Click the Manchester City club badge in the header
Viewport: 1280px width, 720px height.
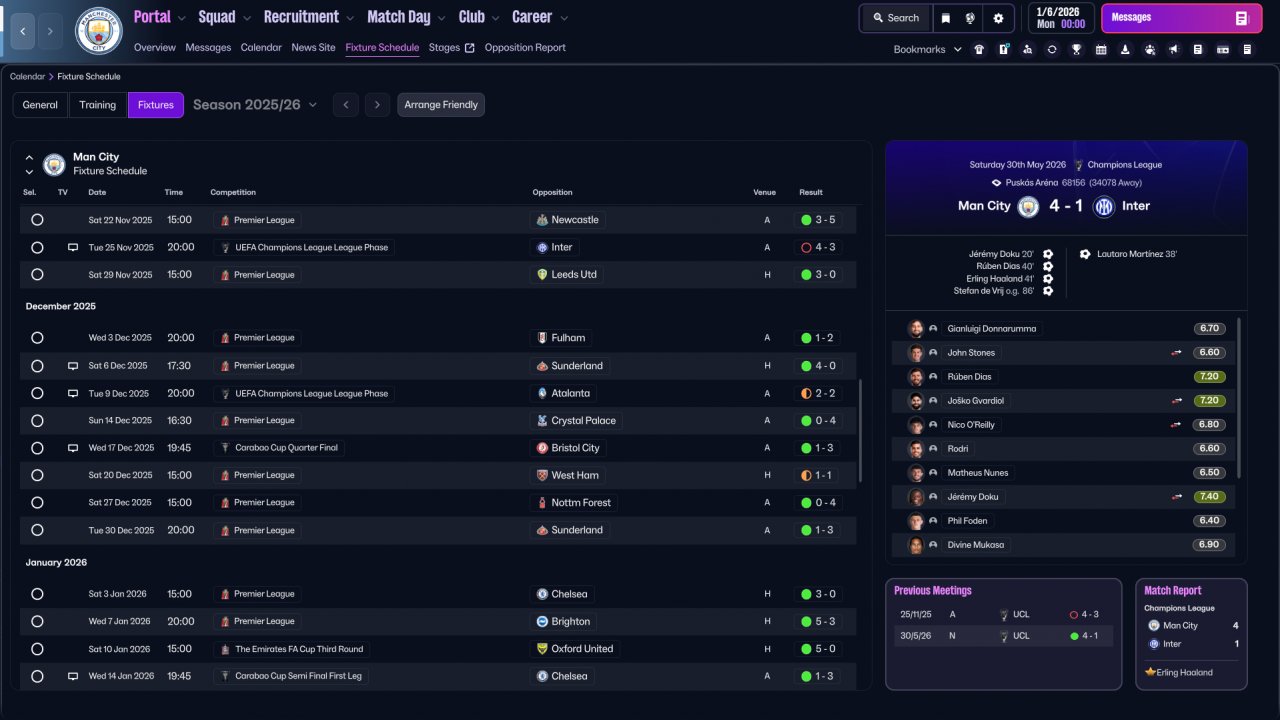coord(98,31)
